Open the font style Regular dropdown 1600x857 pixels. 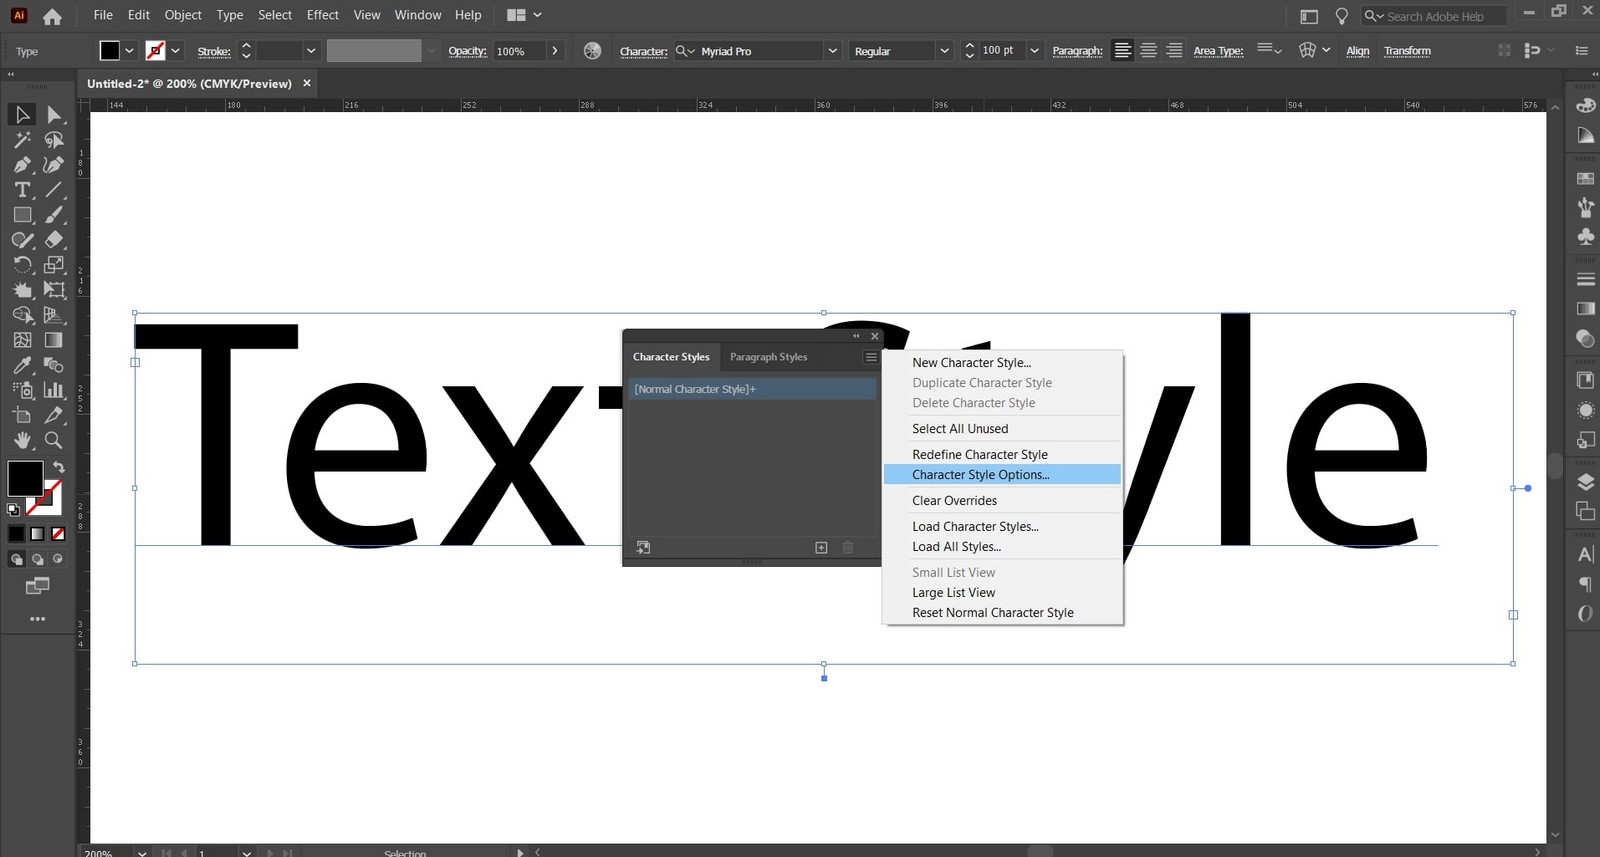(x=943, y=51)
